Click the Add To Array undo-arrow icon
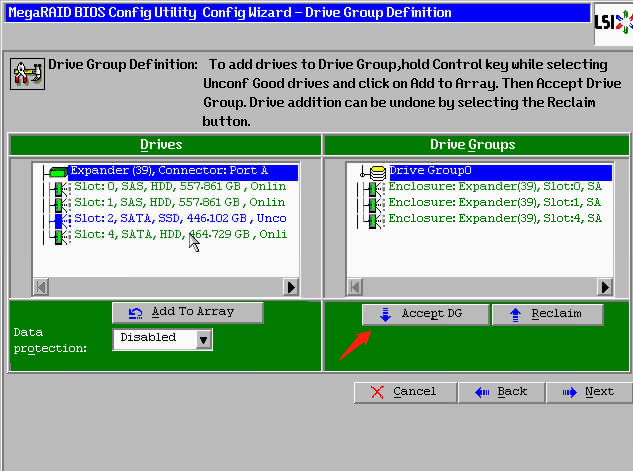 click(135, 313)
